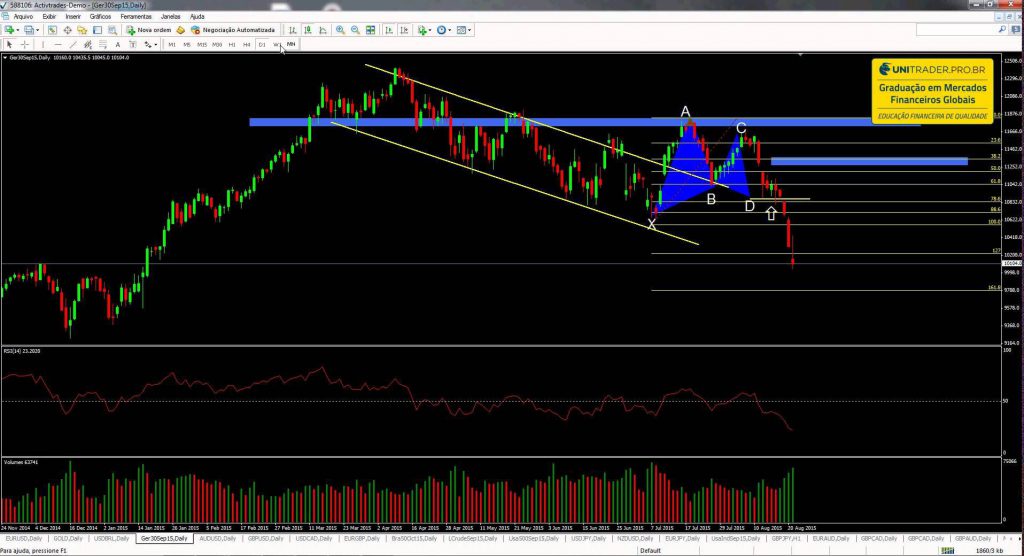Click the Default profile in status bar
This screenshot has width=1024, height=556.
click(650, 551)
